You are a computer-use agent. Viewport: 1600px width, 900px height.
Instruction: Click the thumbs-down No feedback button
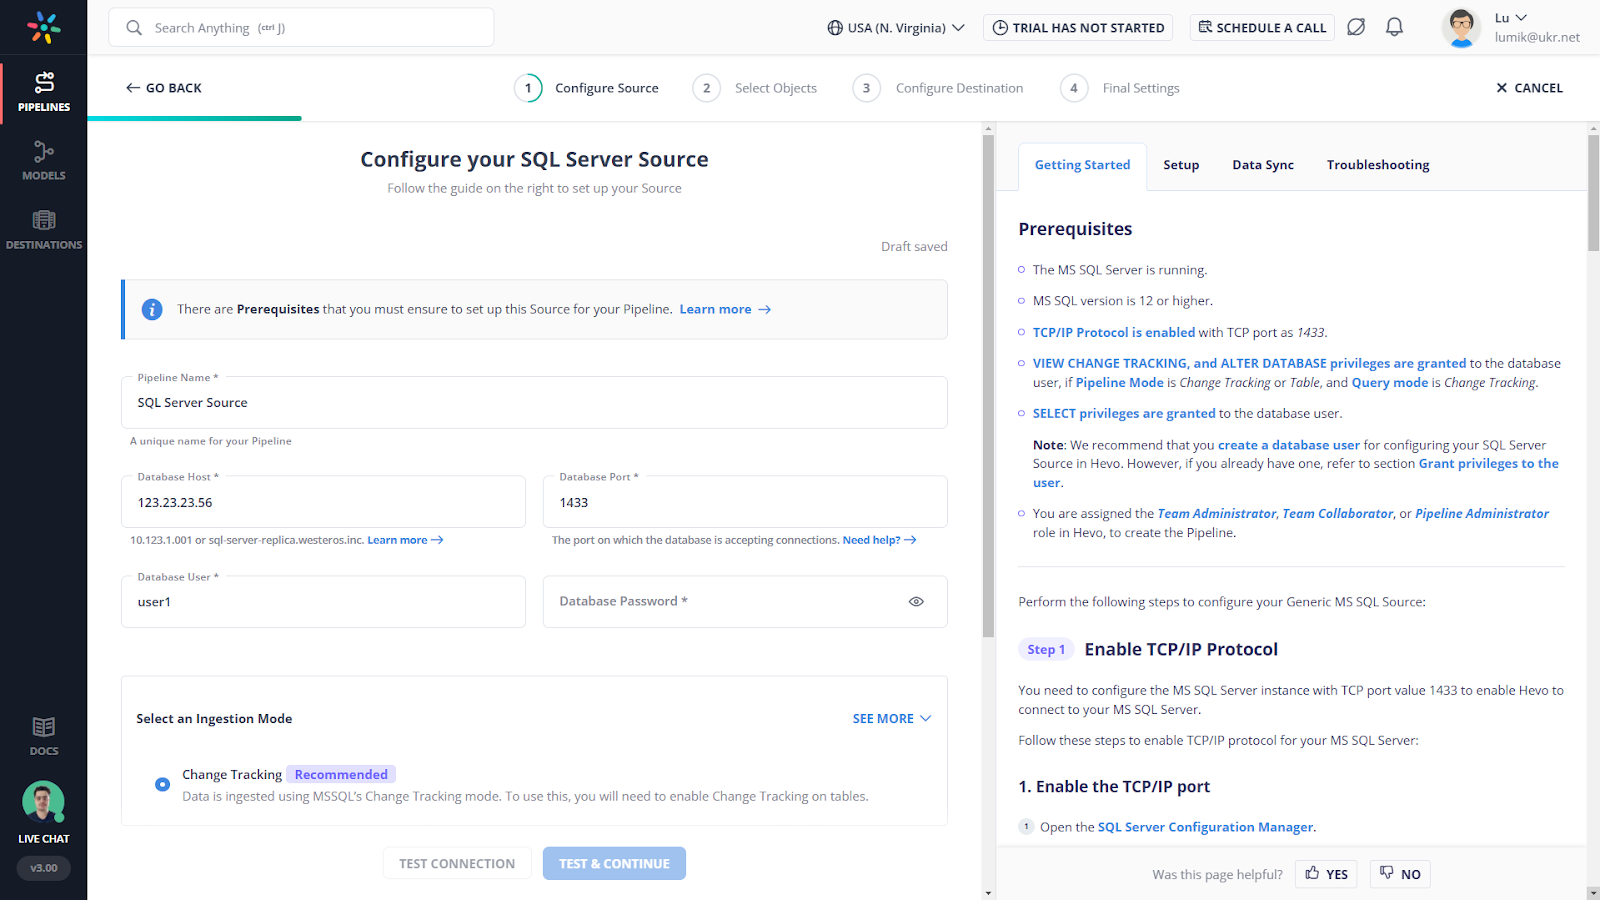[x=1400, y=874]
